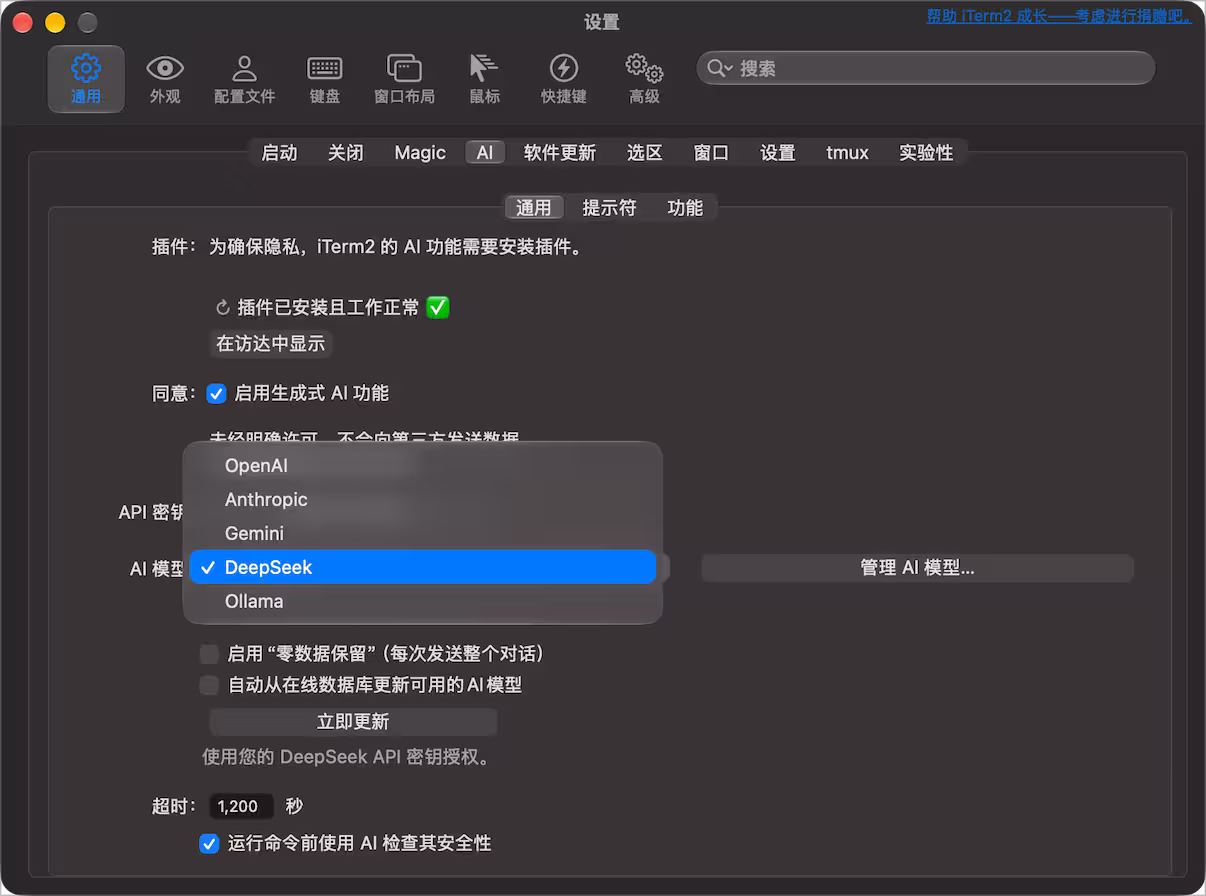Open the 设置 sub-tab

778,153
